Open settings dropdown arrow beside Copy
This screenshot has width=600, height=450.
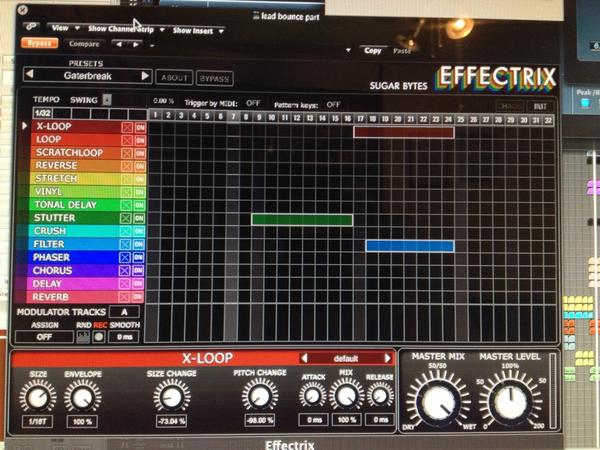click(x=348, y=50)
